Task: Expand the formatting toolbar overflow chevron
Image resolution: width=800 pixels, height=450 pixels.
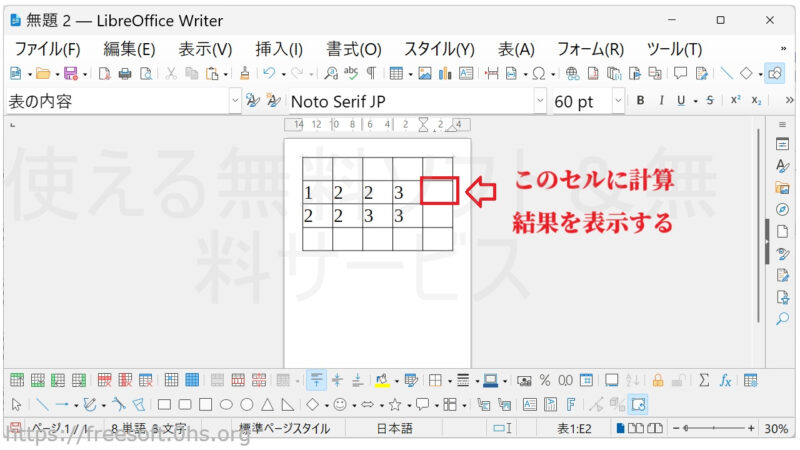Action: pos(789,101)
